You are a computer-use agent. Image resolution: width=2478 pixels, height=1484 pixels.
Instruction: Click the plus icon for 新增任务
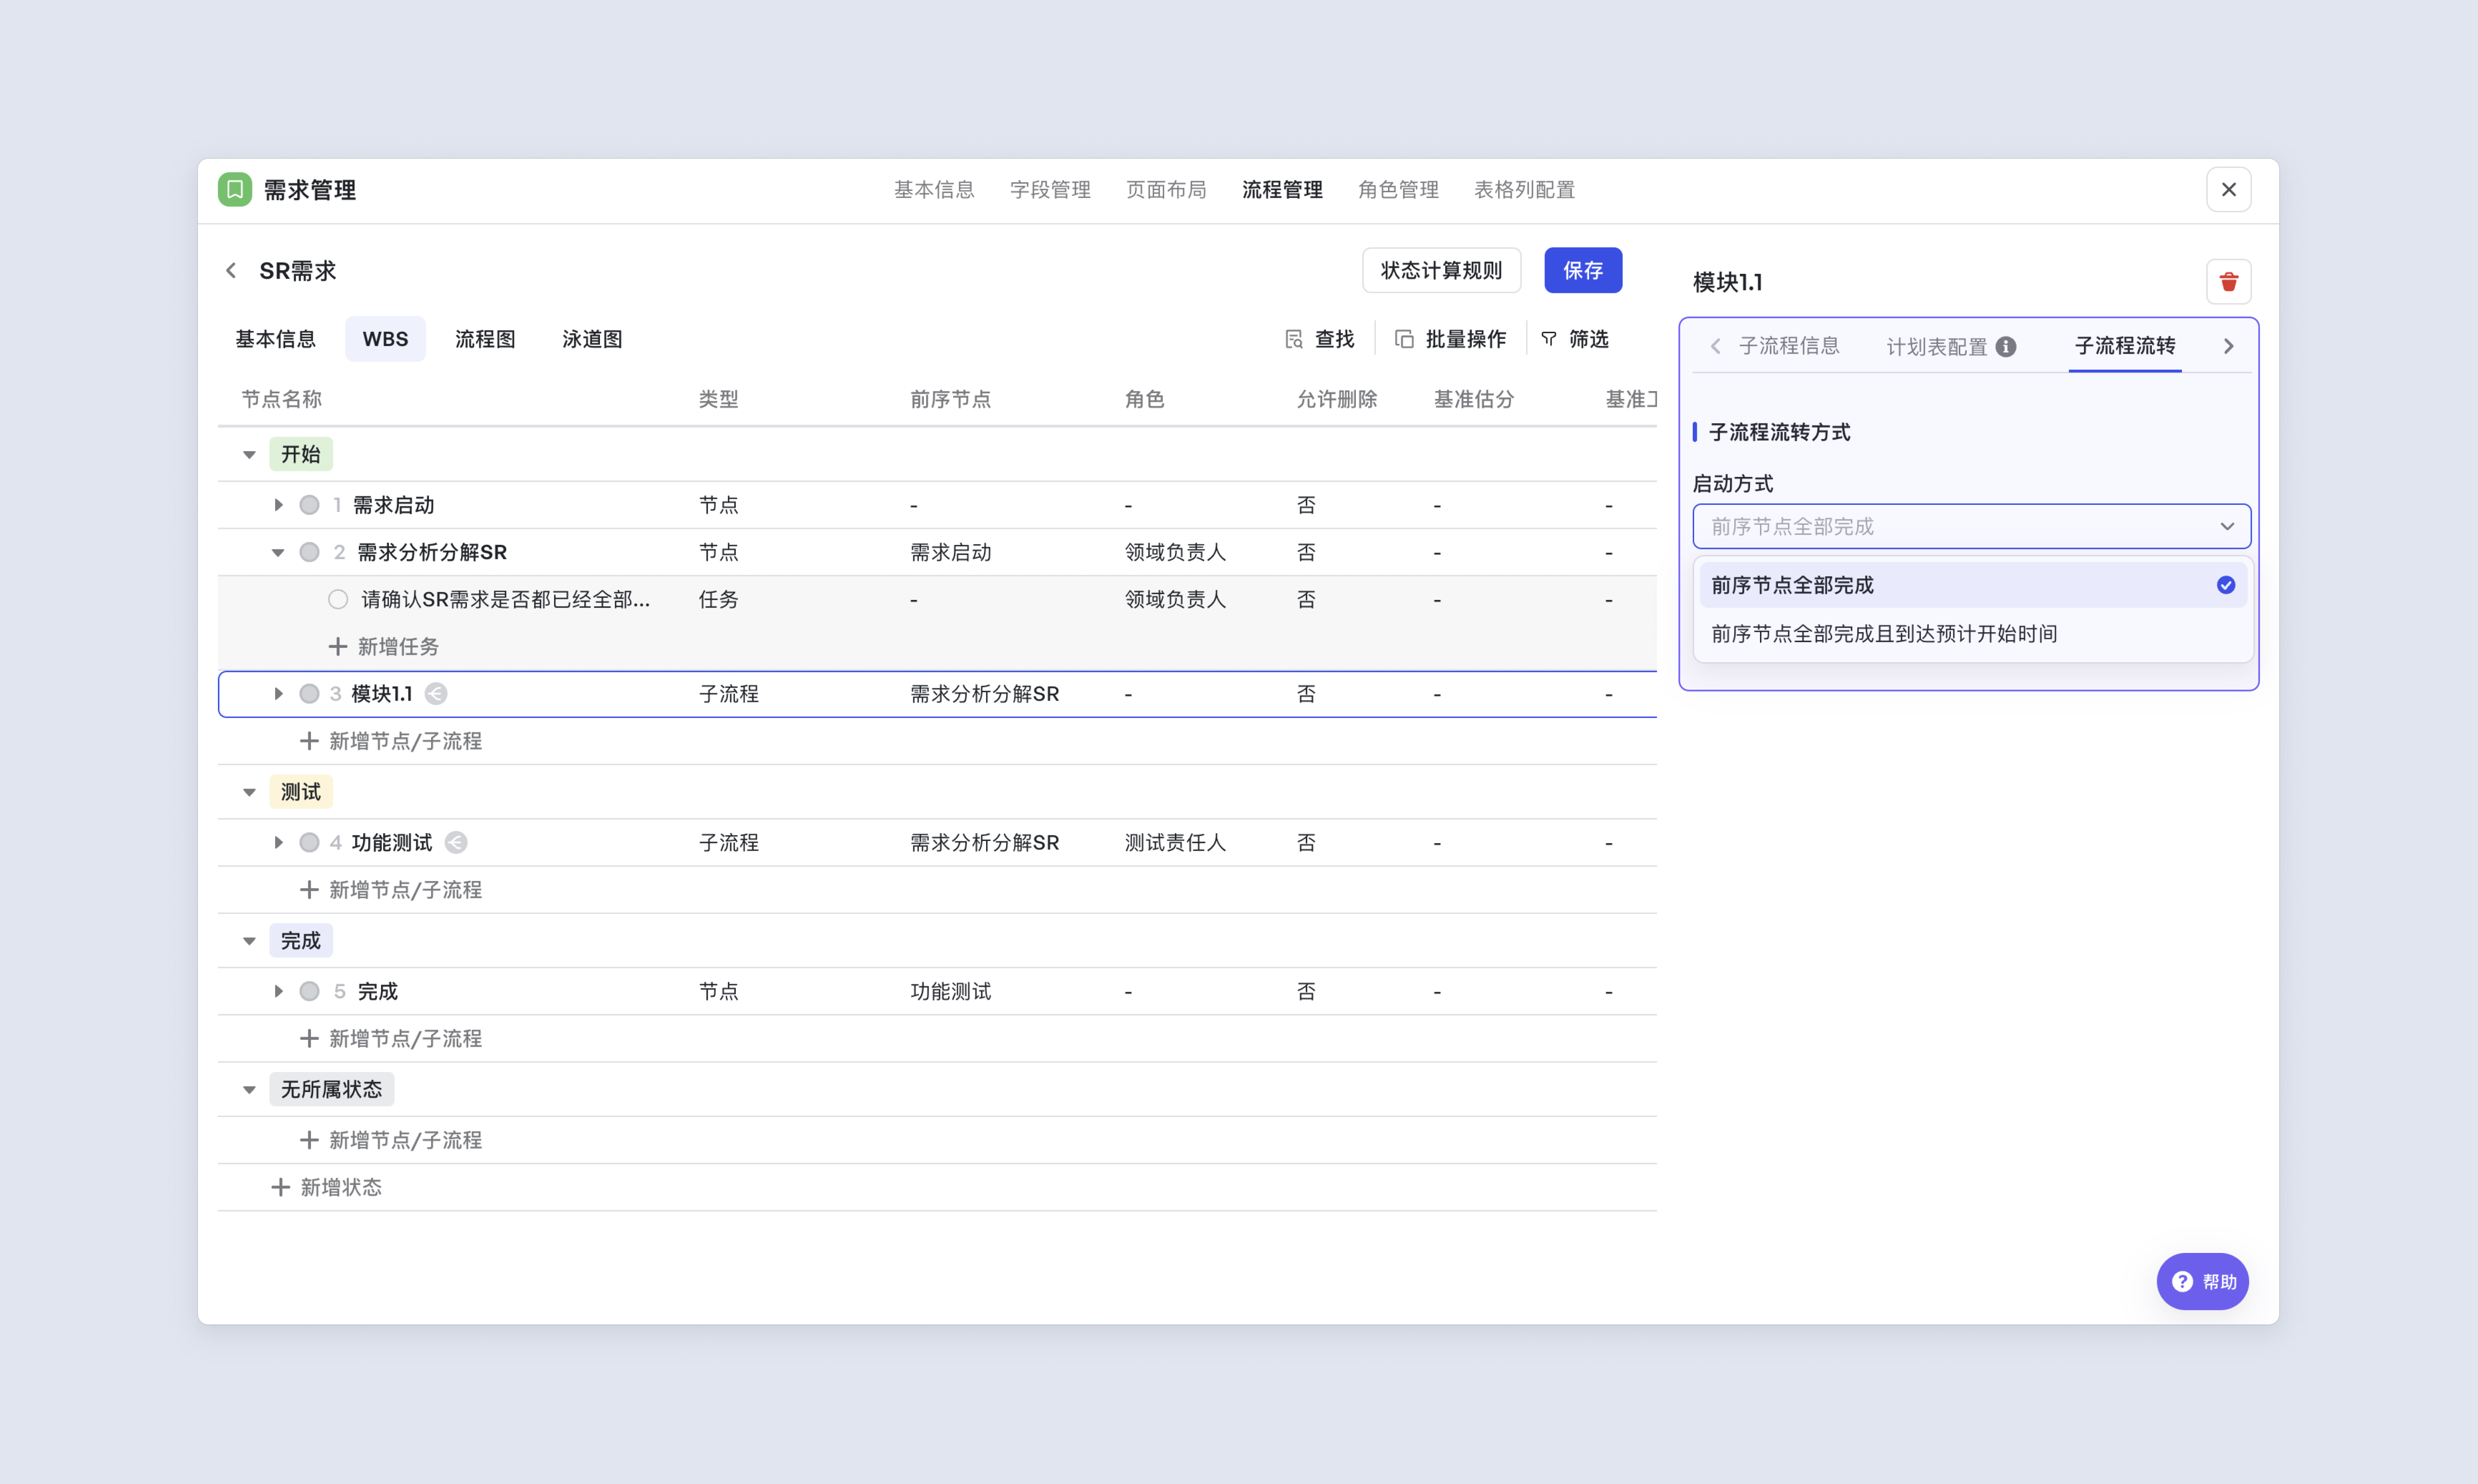338,646
